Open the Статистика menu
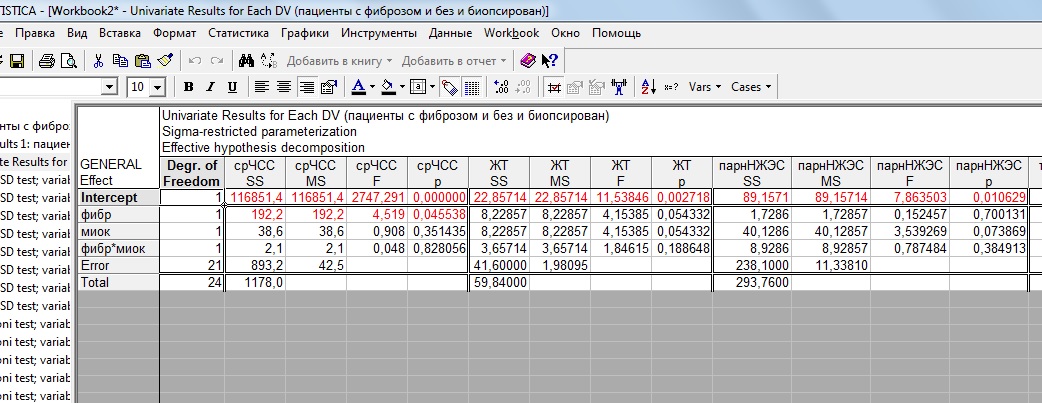The height and width of the screenshot is (403, 1042). tap(238, 33)
